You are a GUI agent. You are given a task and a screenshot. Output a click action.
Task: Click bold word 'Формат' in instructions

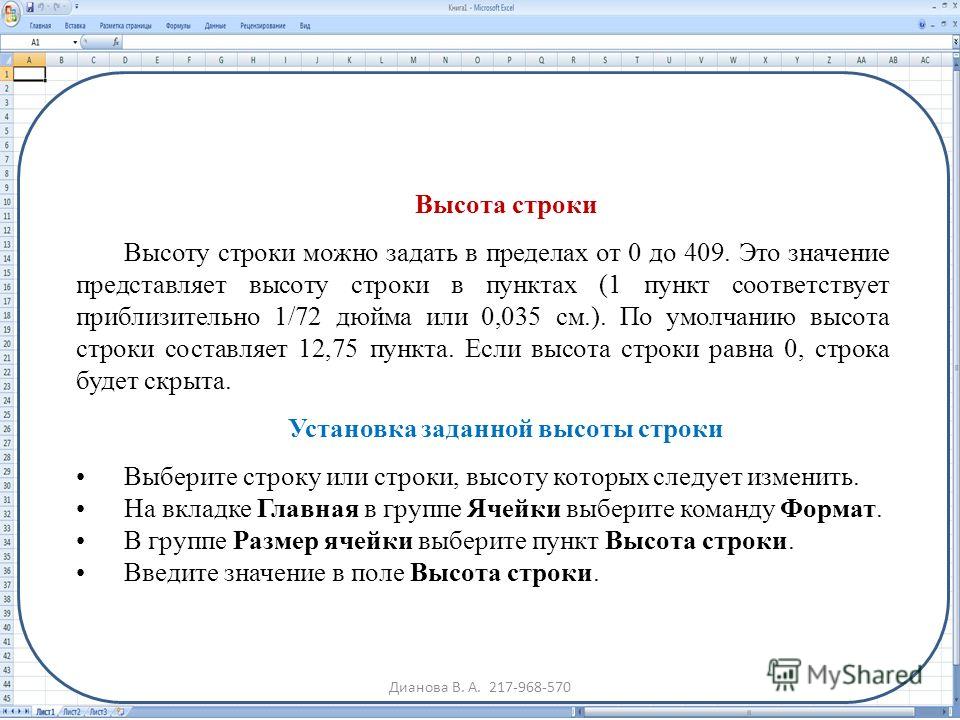point(828,509)
